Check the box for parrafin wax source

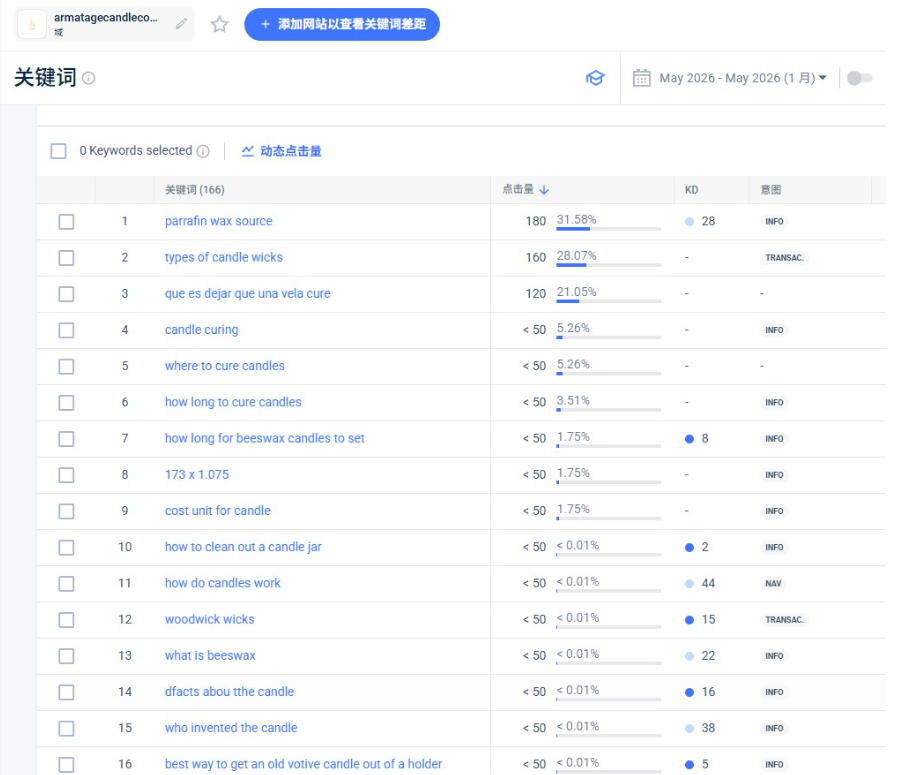(x=66, y=222)
